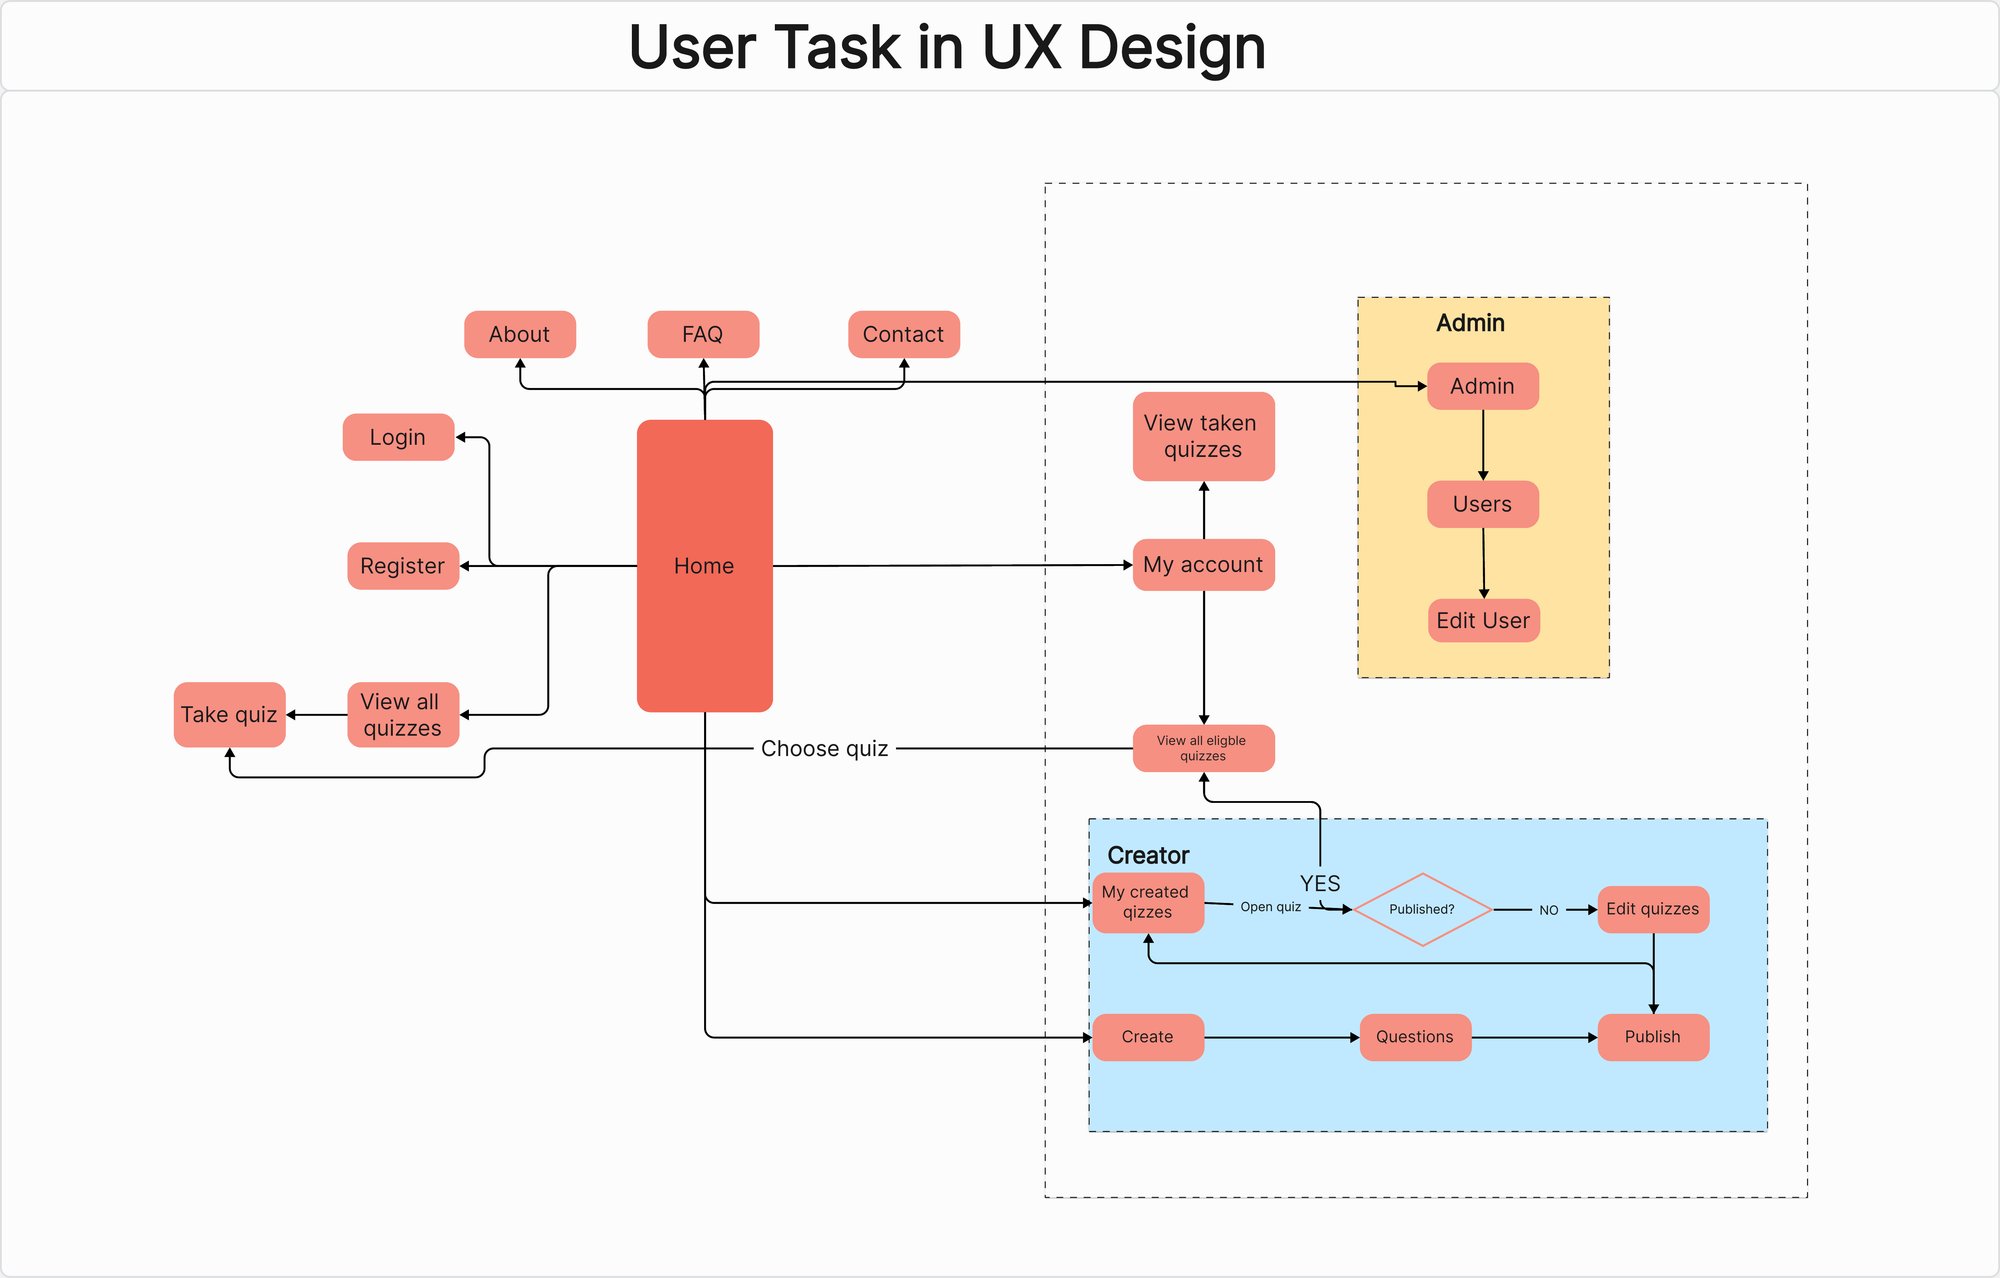
Task: Select the View taken quizzes node
Action: [1203, 436]
